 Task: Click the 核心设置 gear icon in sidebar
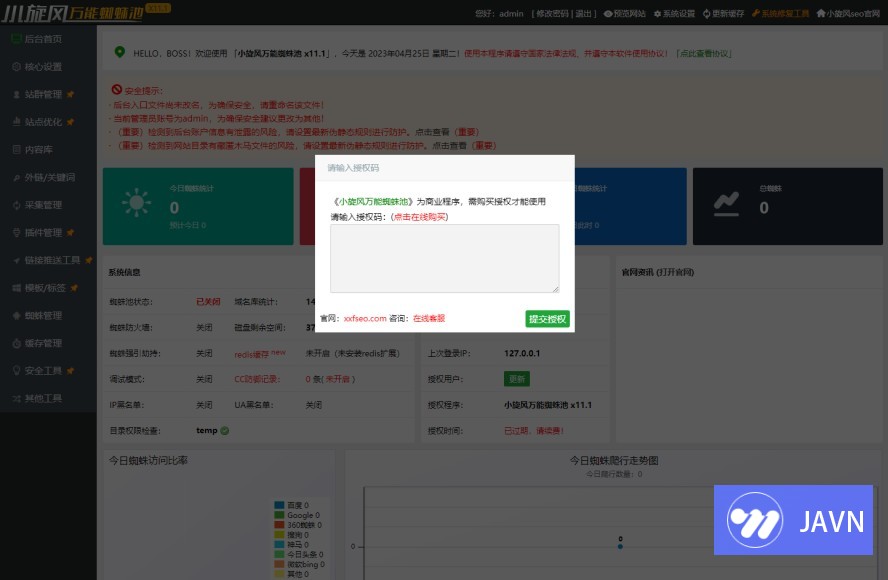[16, 67]
